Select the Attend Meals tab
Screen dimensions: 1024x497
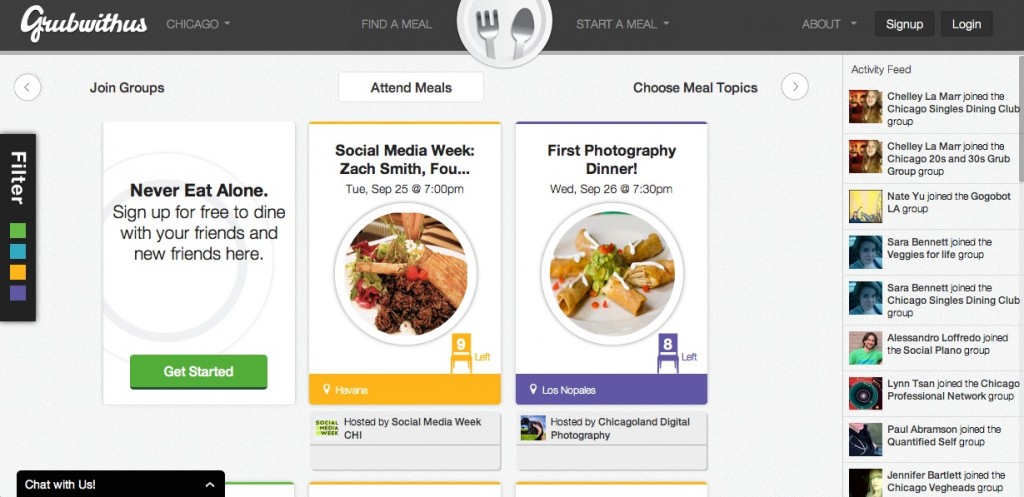pos(411,88)
